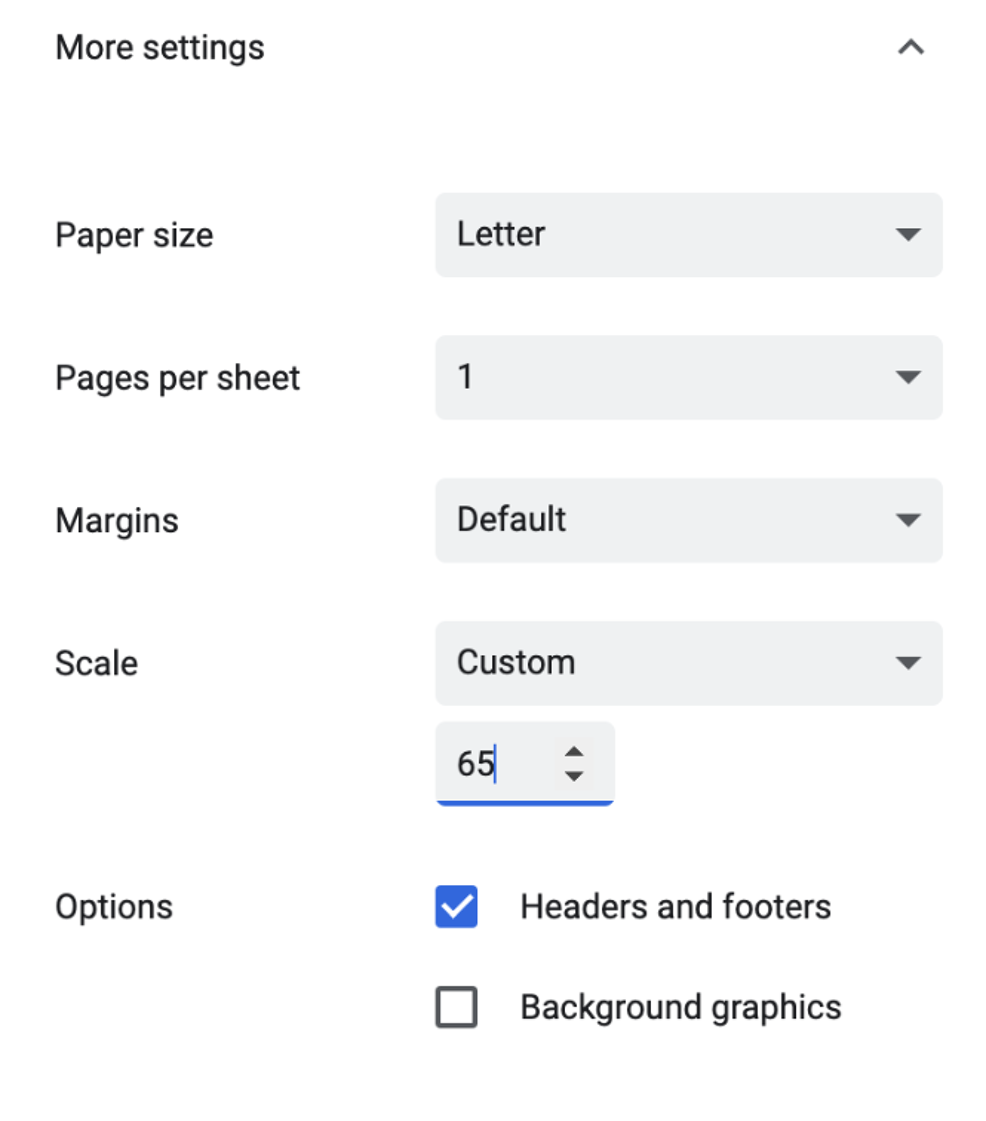Click the arrow icon on Custom scale dropdown
Image resolution: width=986 pixels, height=1121 pixels.
(x=908, y=663)
